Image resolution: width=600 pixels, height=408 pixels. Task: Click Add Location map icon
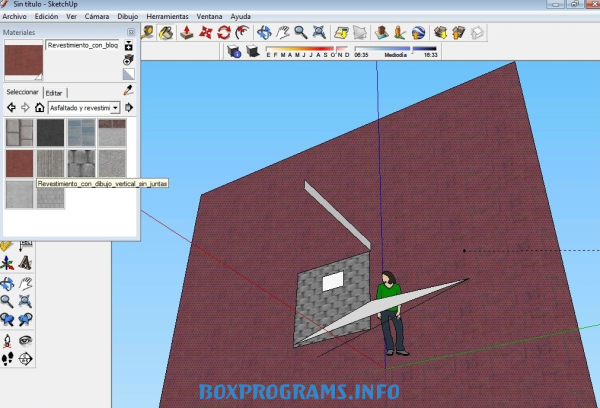point(341,33)
